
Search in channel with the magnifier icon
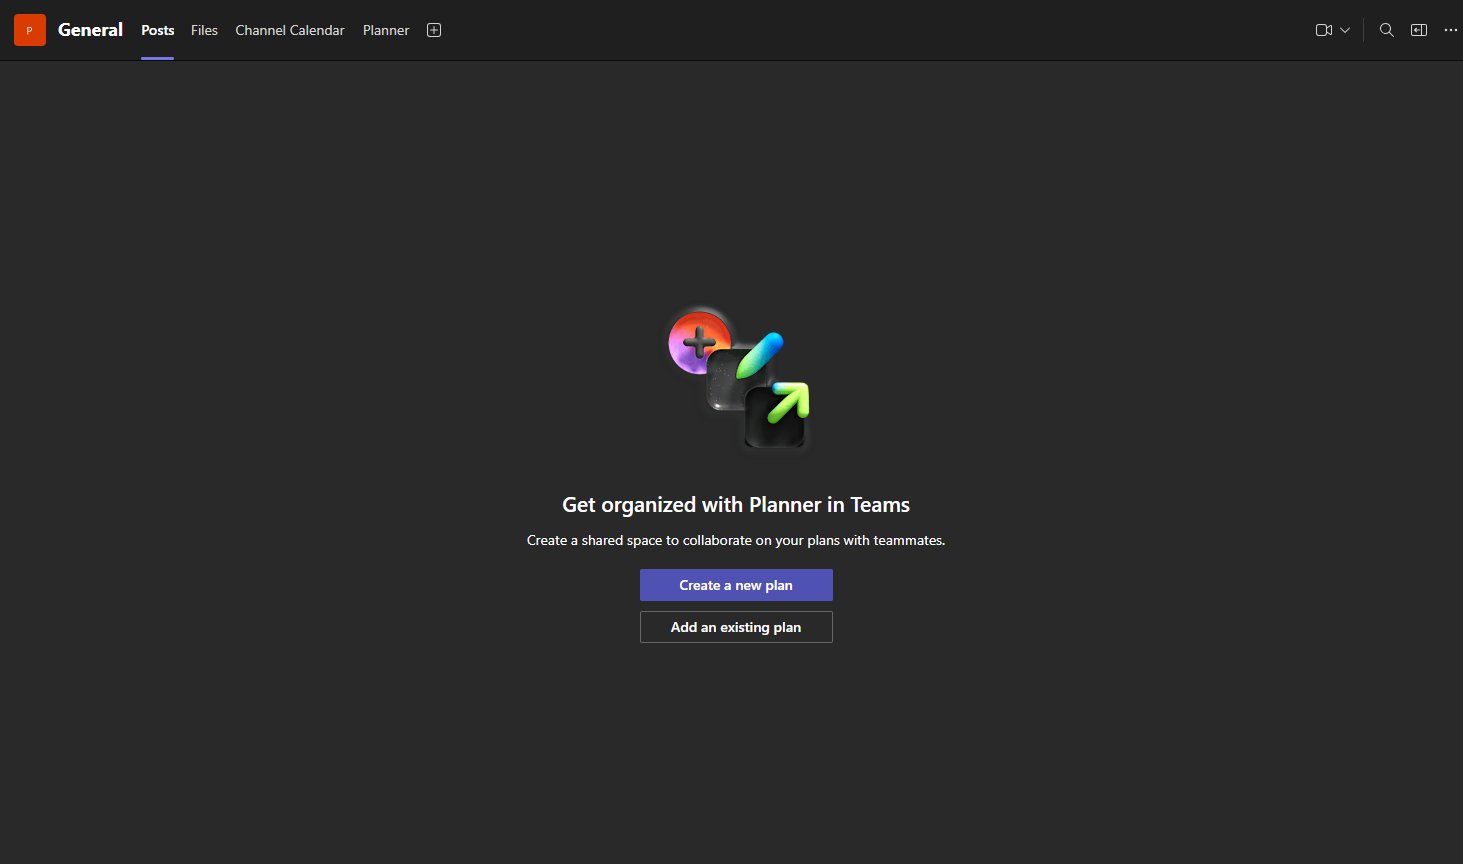click(x=1387, y=30)
